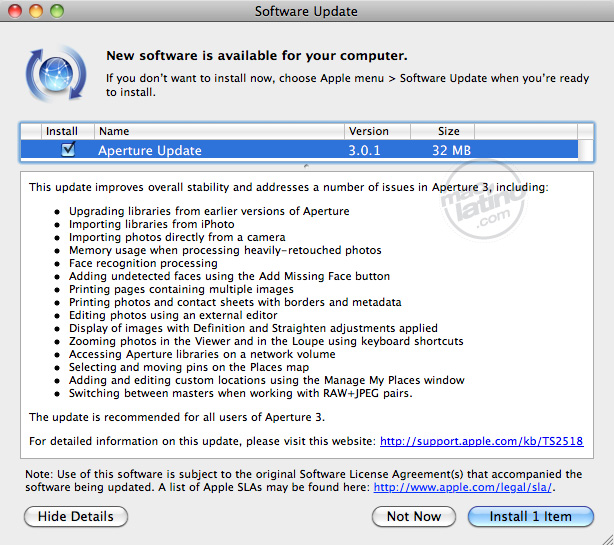Close the Software Update window with the red button

click(x=15, y=11)
